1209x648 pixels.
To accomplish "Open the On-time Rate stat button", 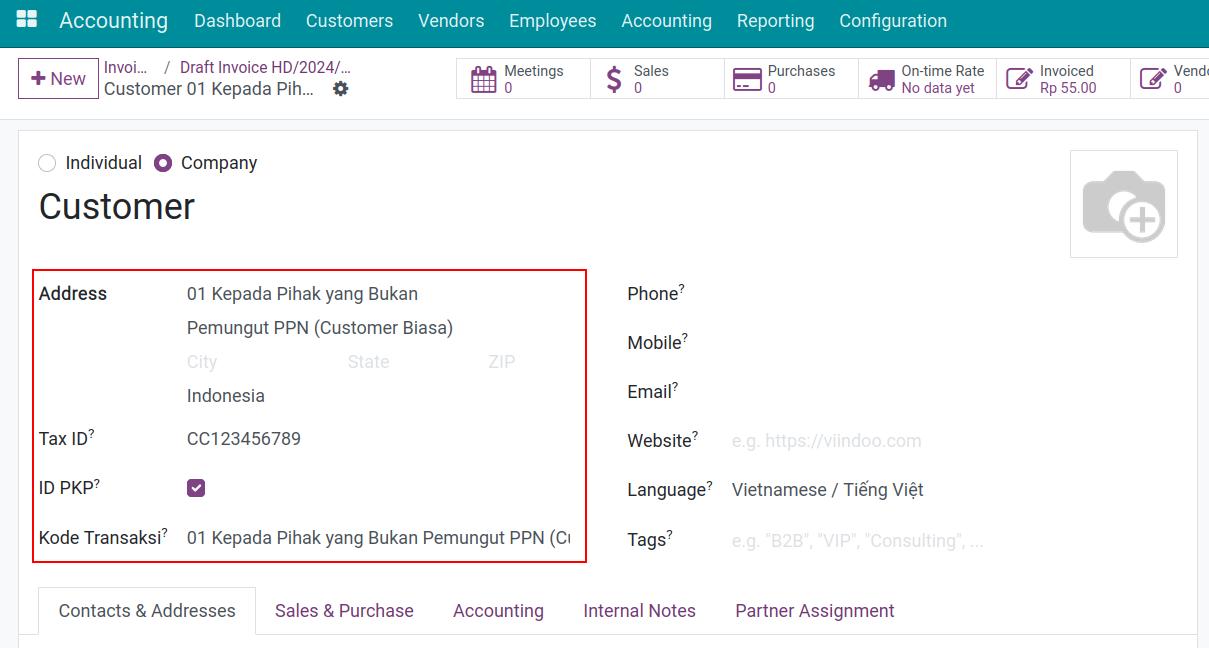I will [x=926, y=79].
